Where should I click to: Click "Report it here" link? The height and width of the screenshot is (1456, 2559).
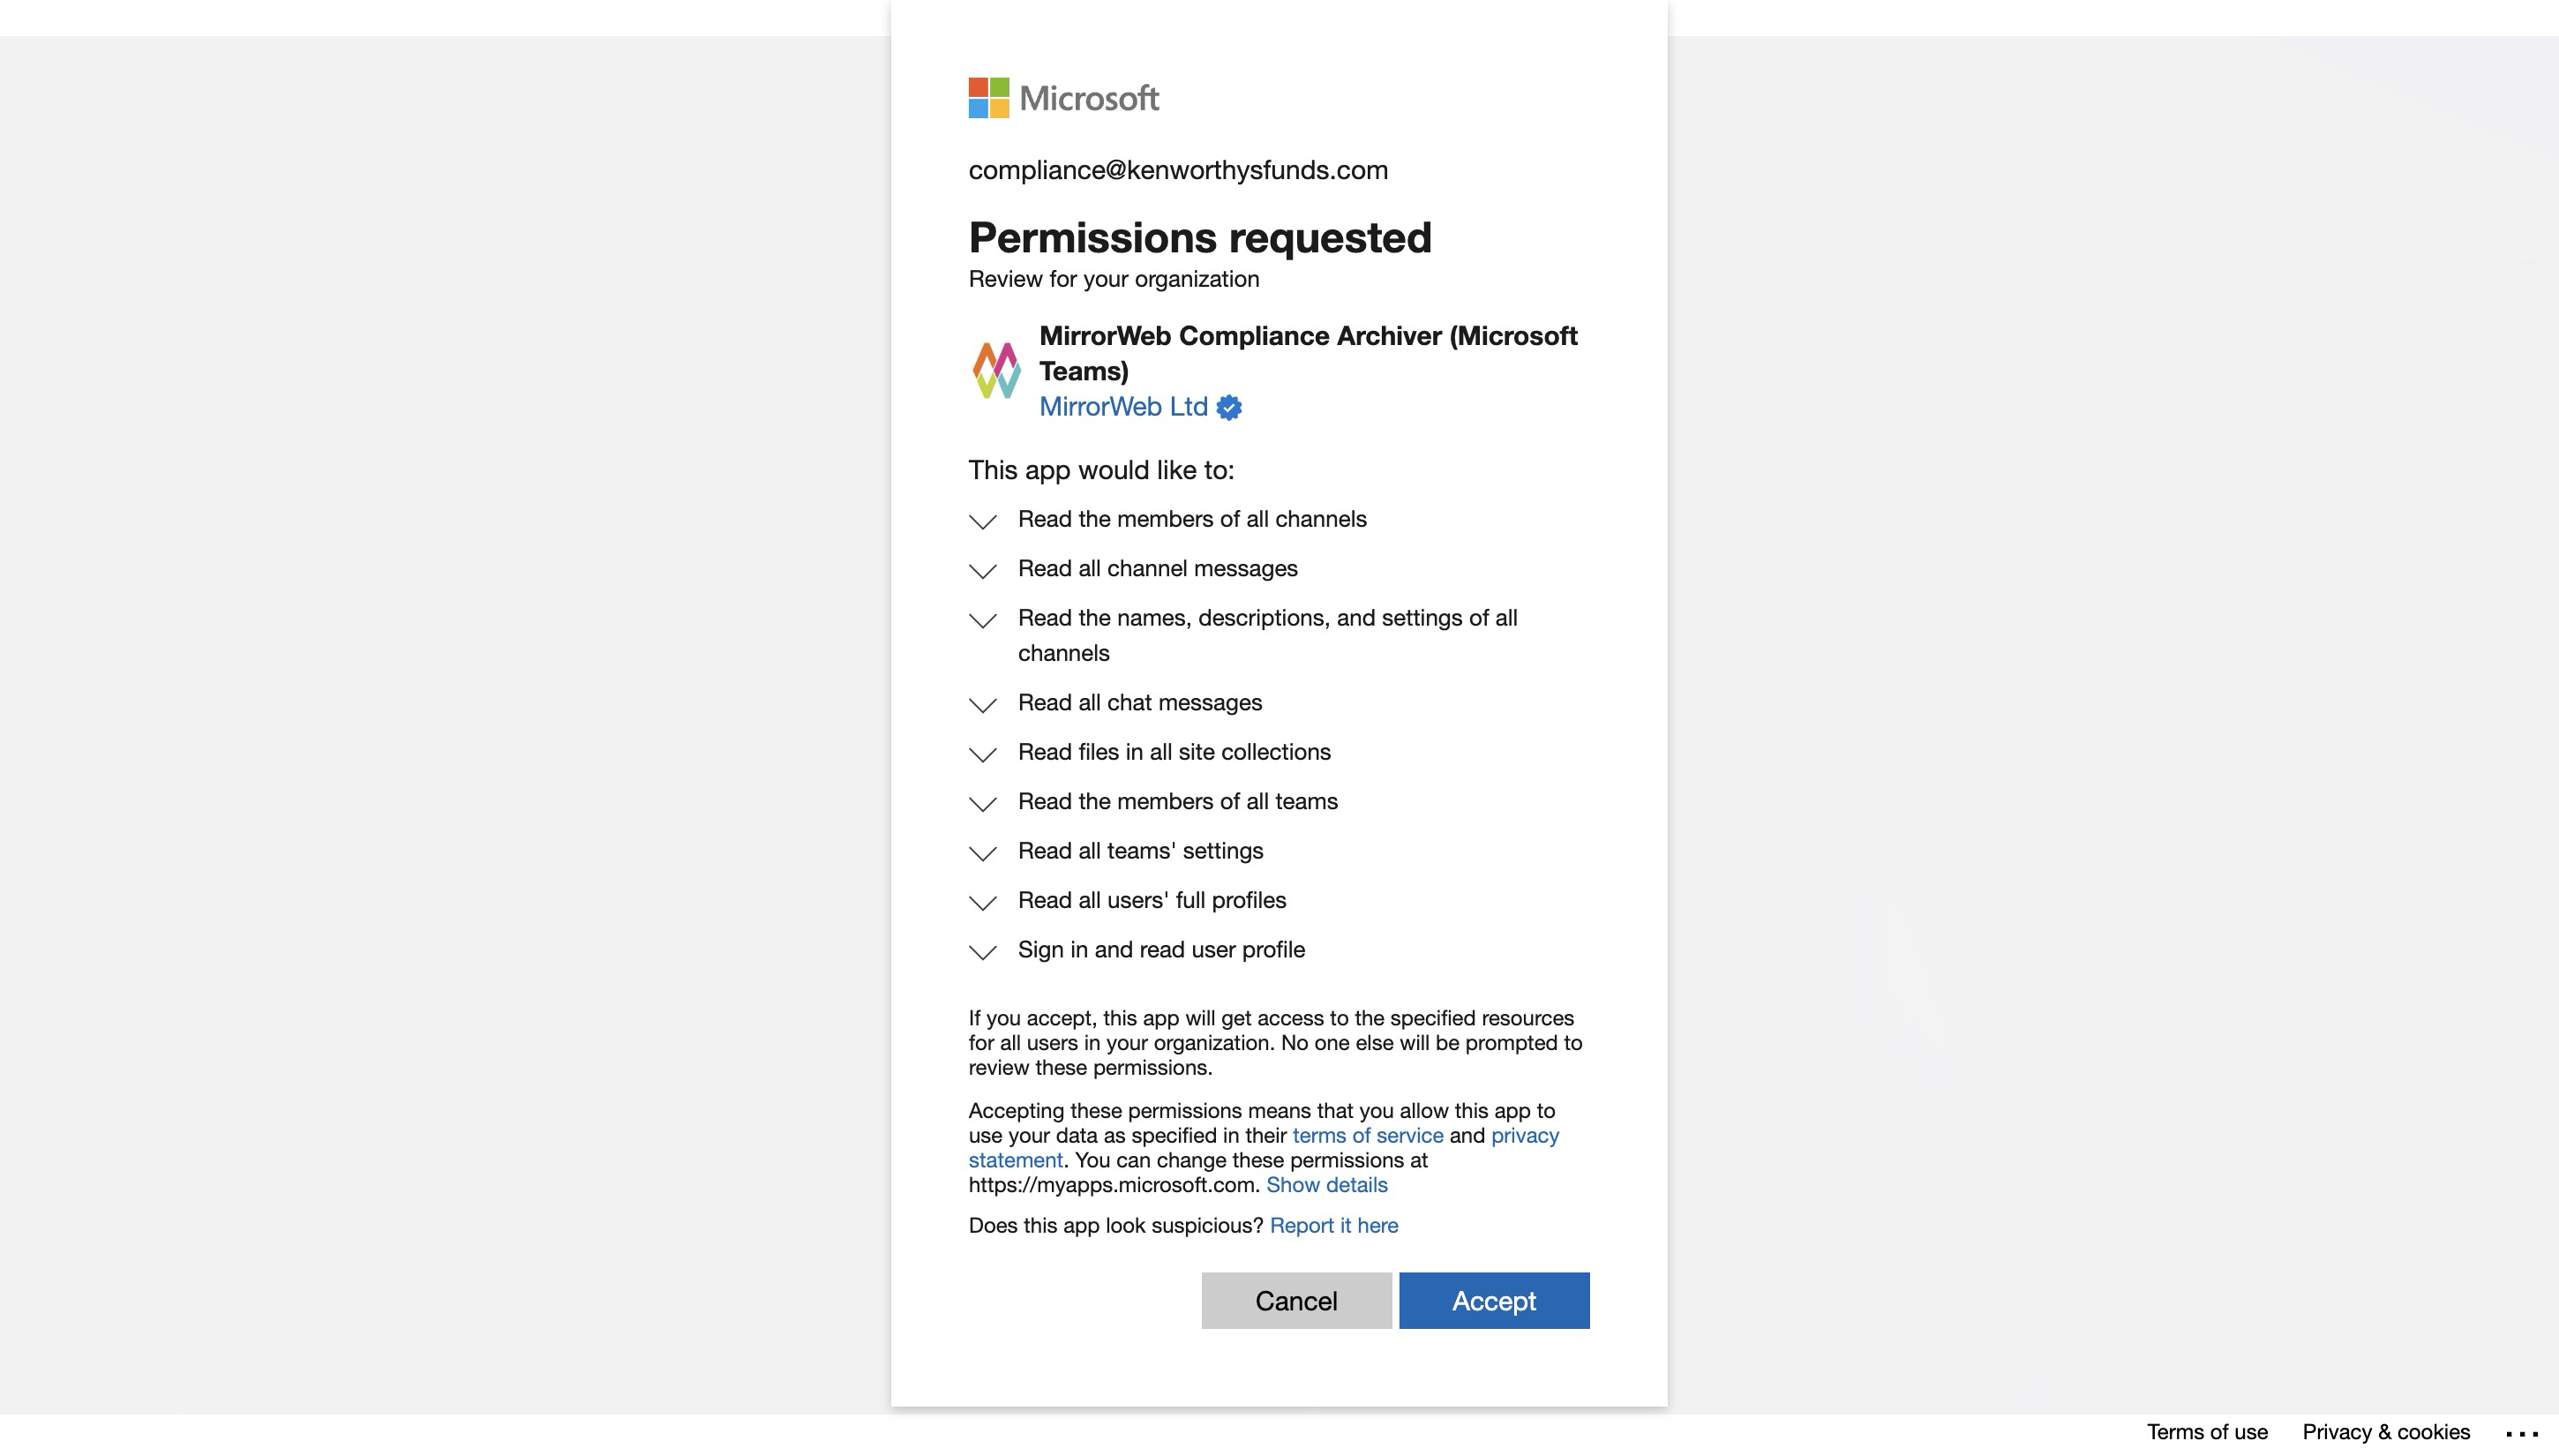(1333, 1226)
